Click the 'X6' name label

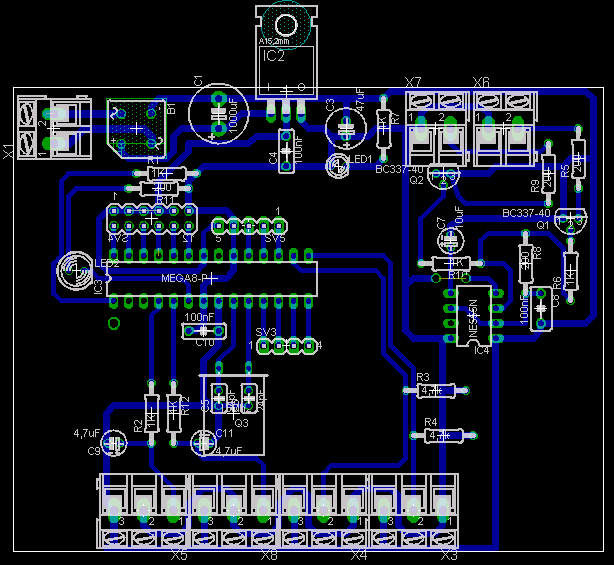click(x=481, y=82)
